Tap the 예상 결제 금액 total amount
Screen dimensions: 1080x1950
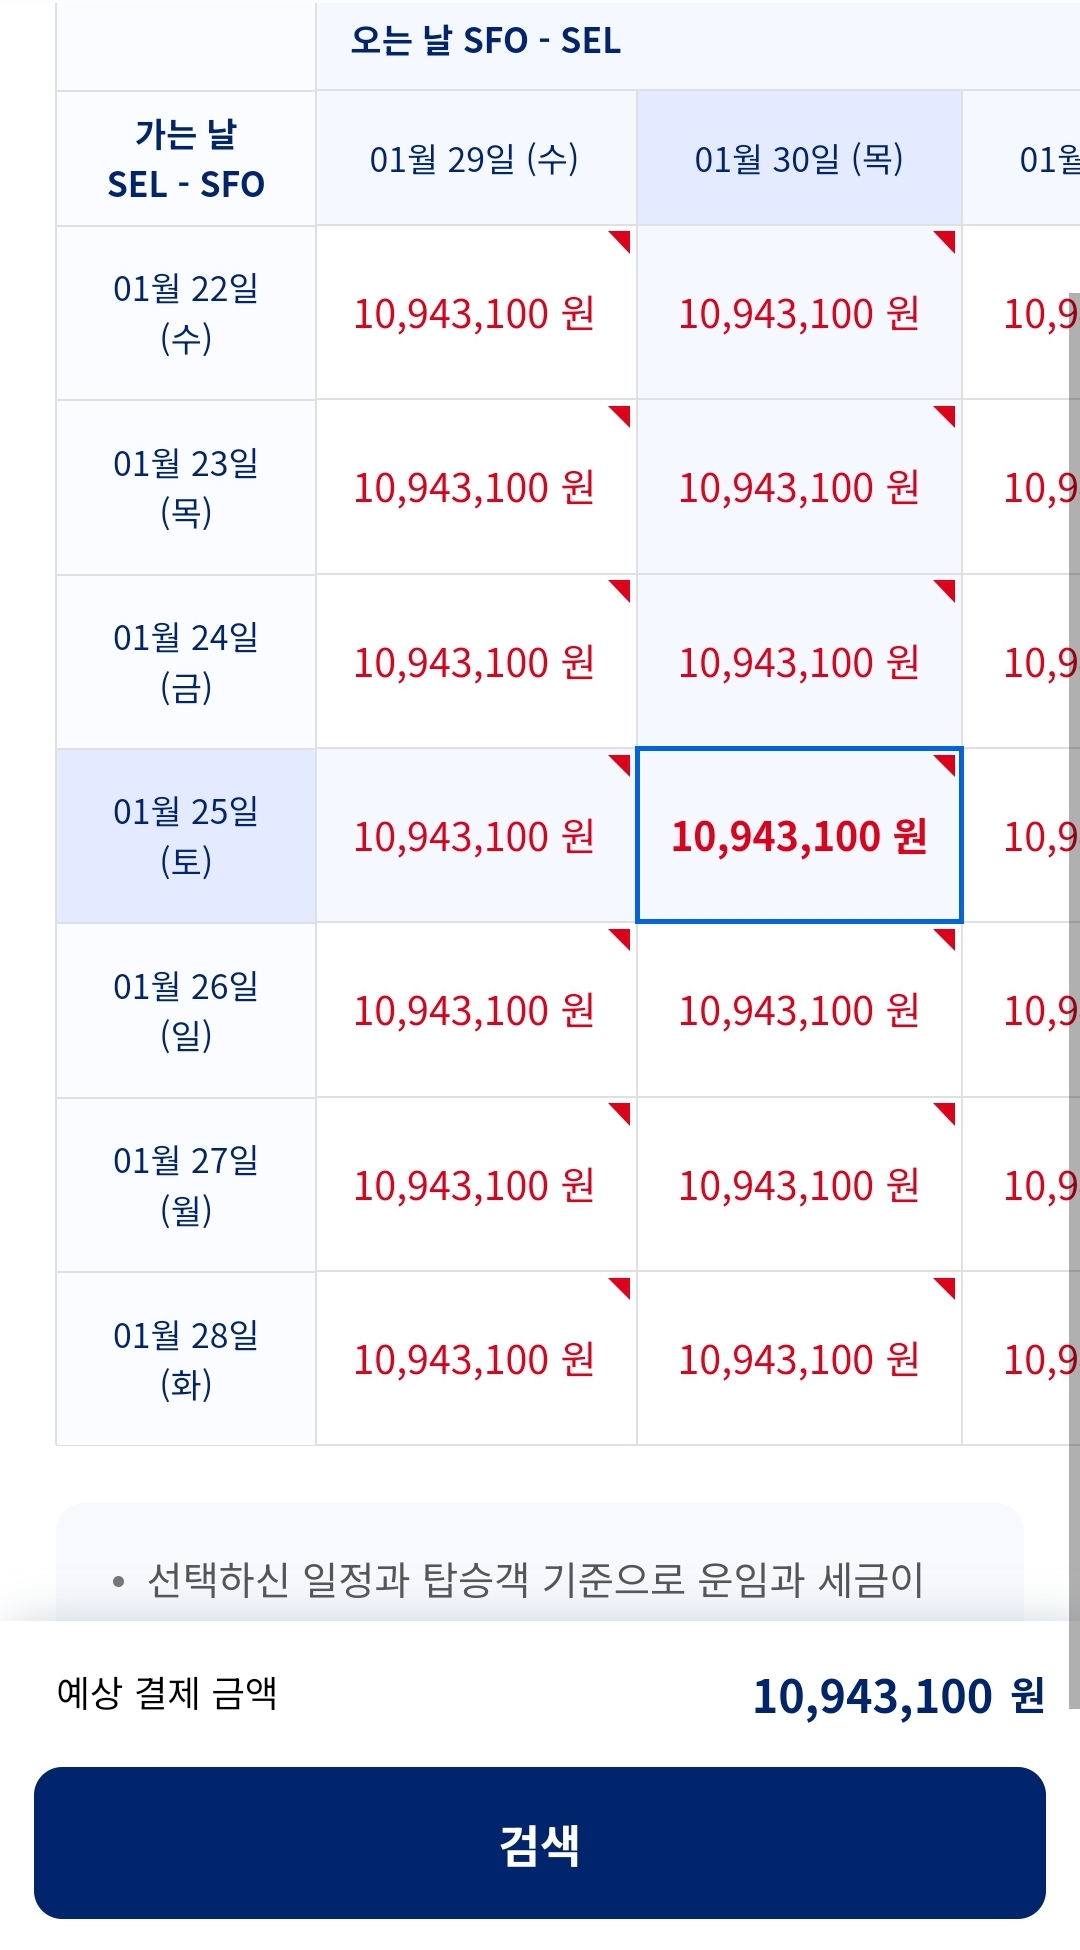click(898, 1696)
